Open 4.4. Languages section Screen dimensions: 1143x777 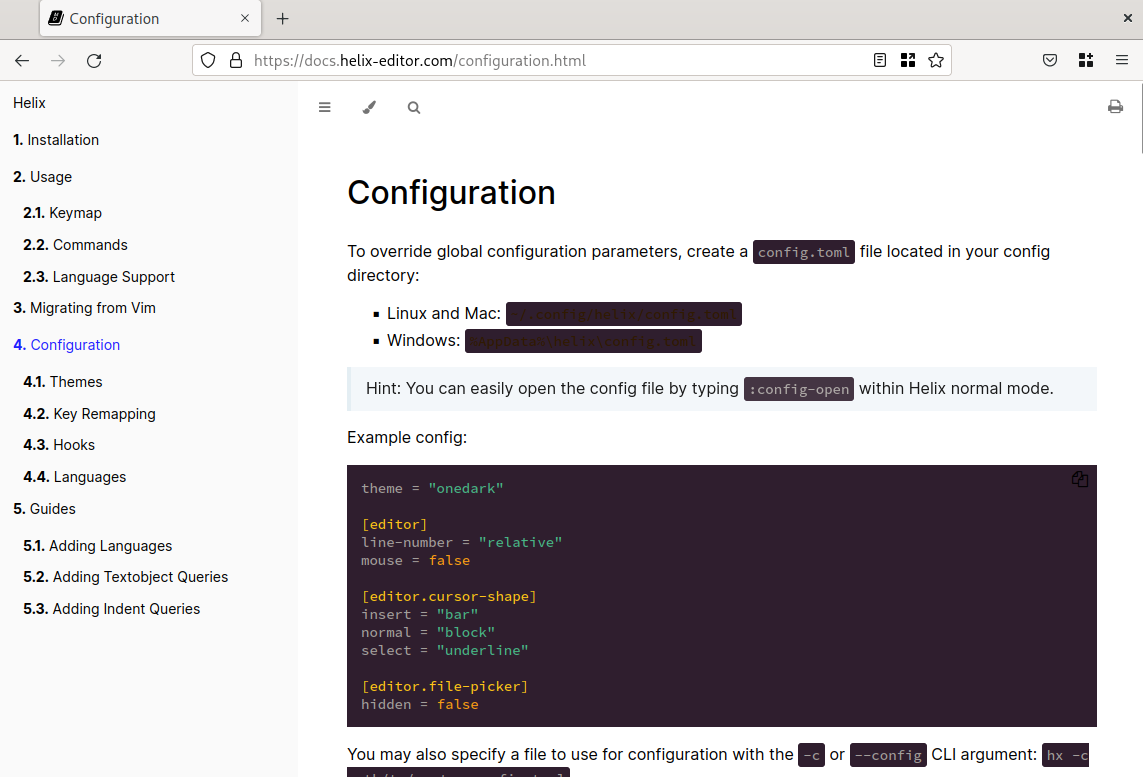pos(74,477)
